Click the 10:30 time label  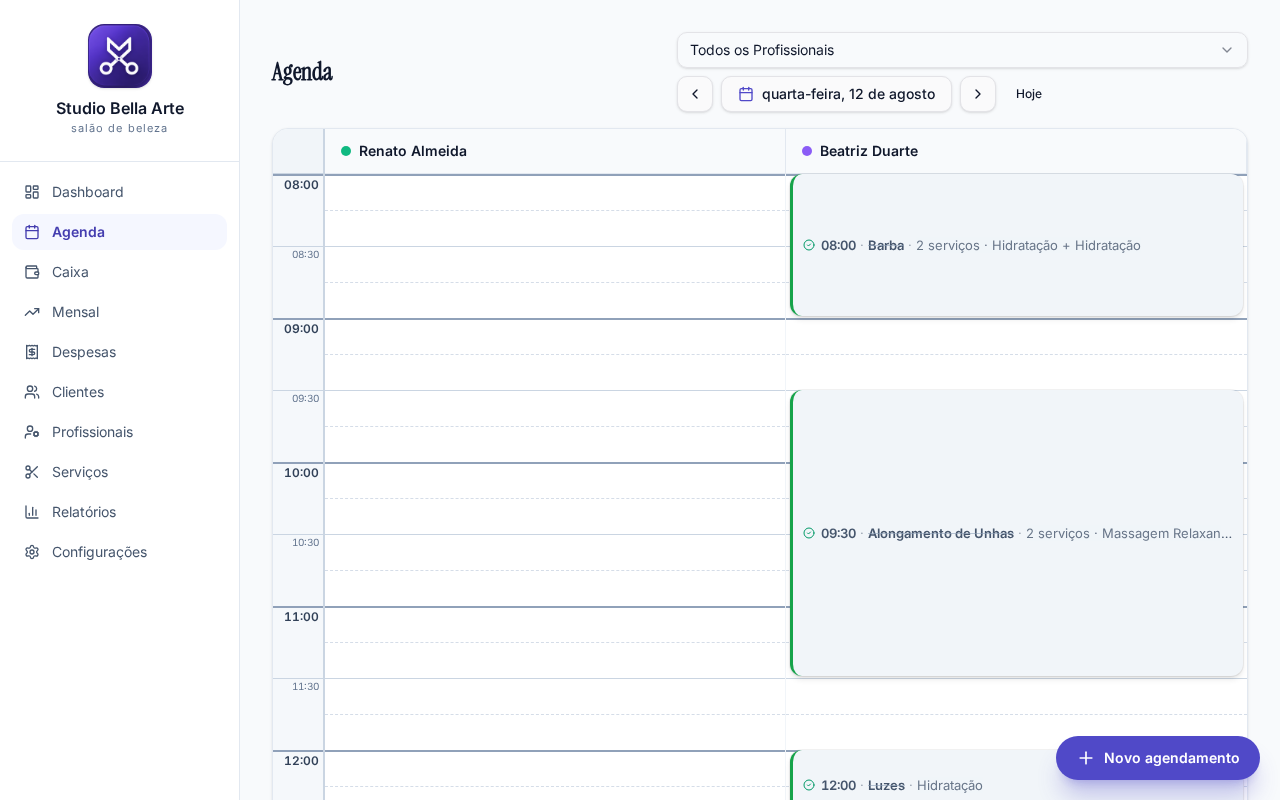coord(305,543)
